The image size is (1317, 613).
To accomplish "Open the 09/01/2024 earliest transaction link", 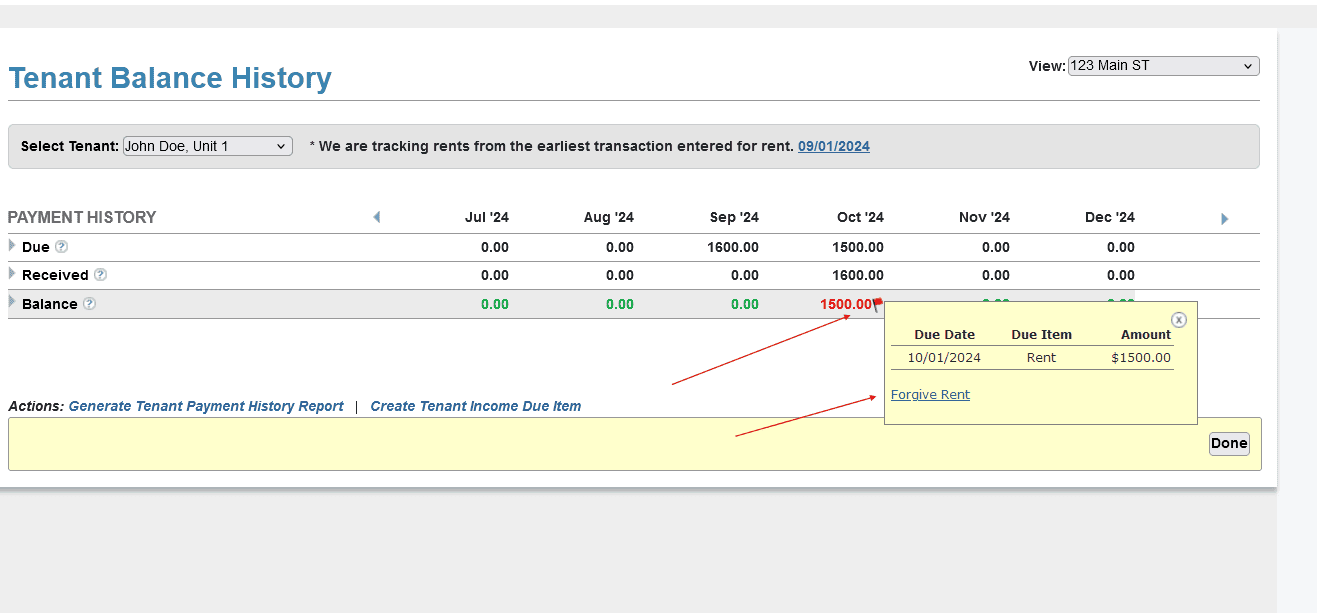I will click(x=833, y=146).
